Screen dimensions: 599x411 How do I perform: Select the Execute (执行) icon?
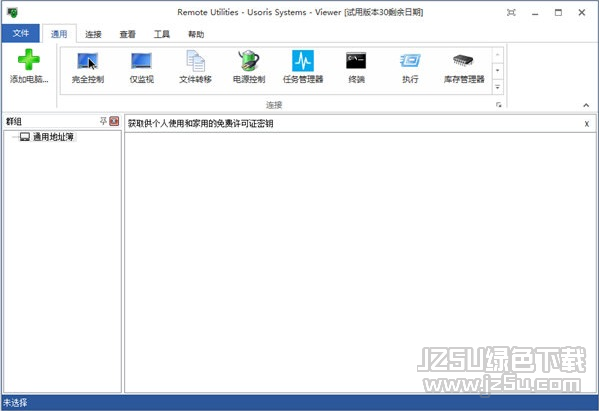coord(410,61)
